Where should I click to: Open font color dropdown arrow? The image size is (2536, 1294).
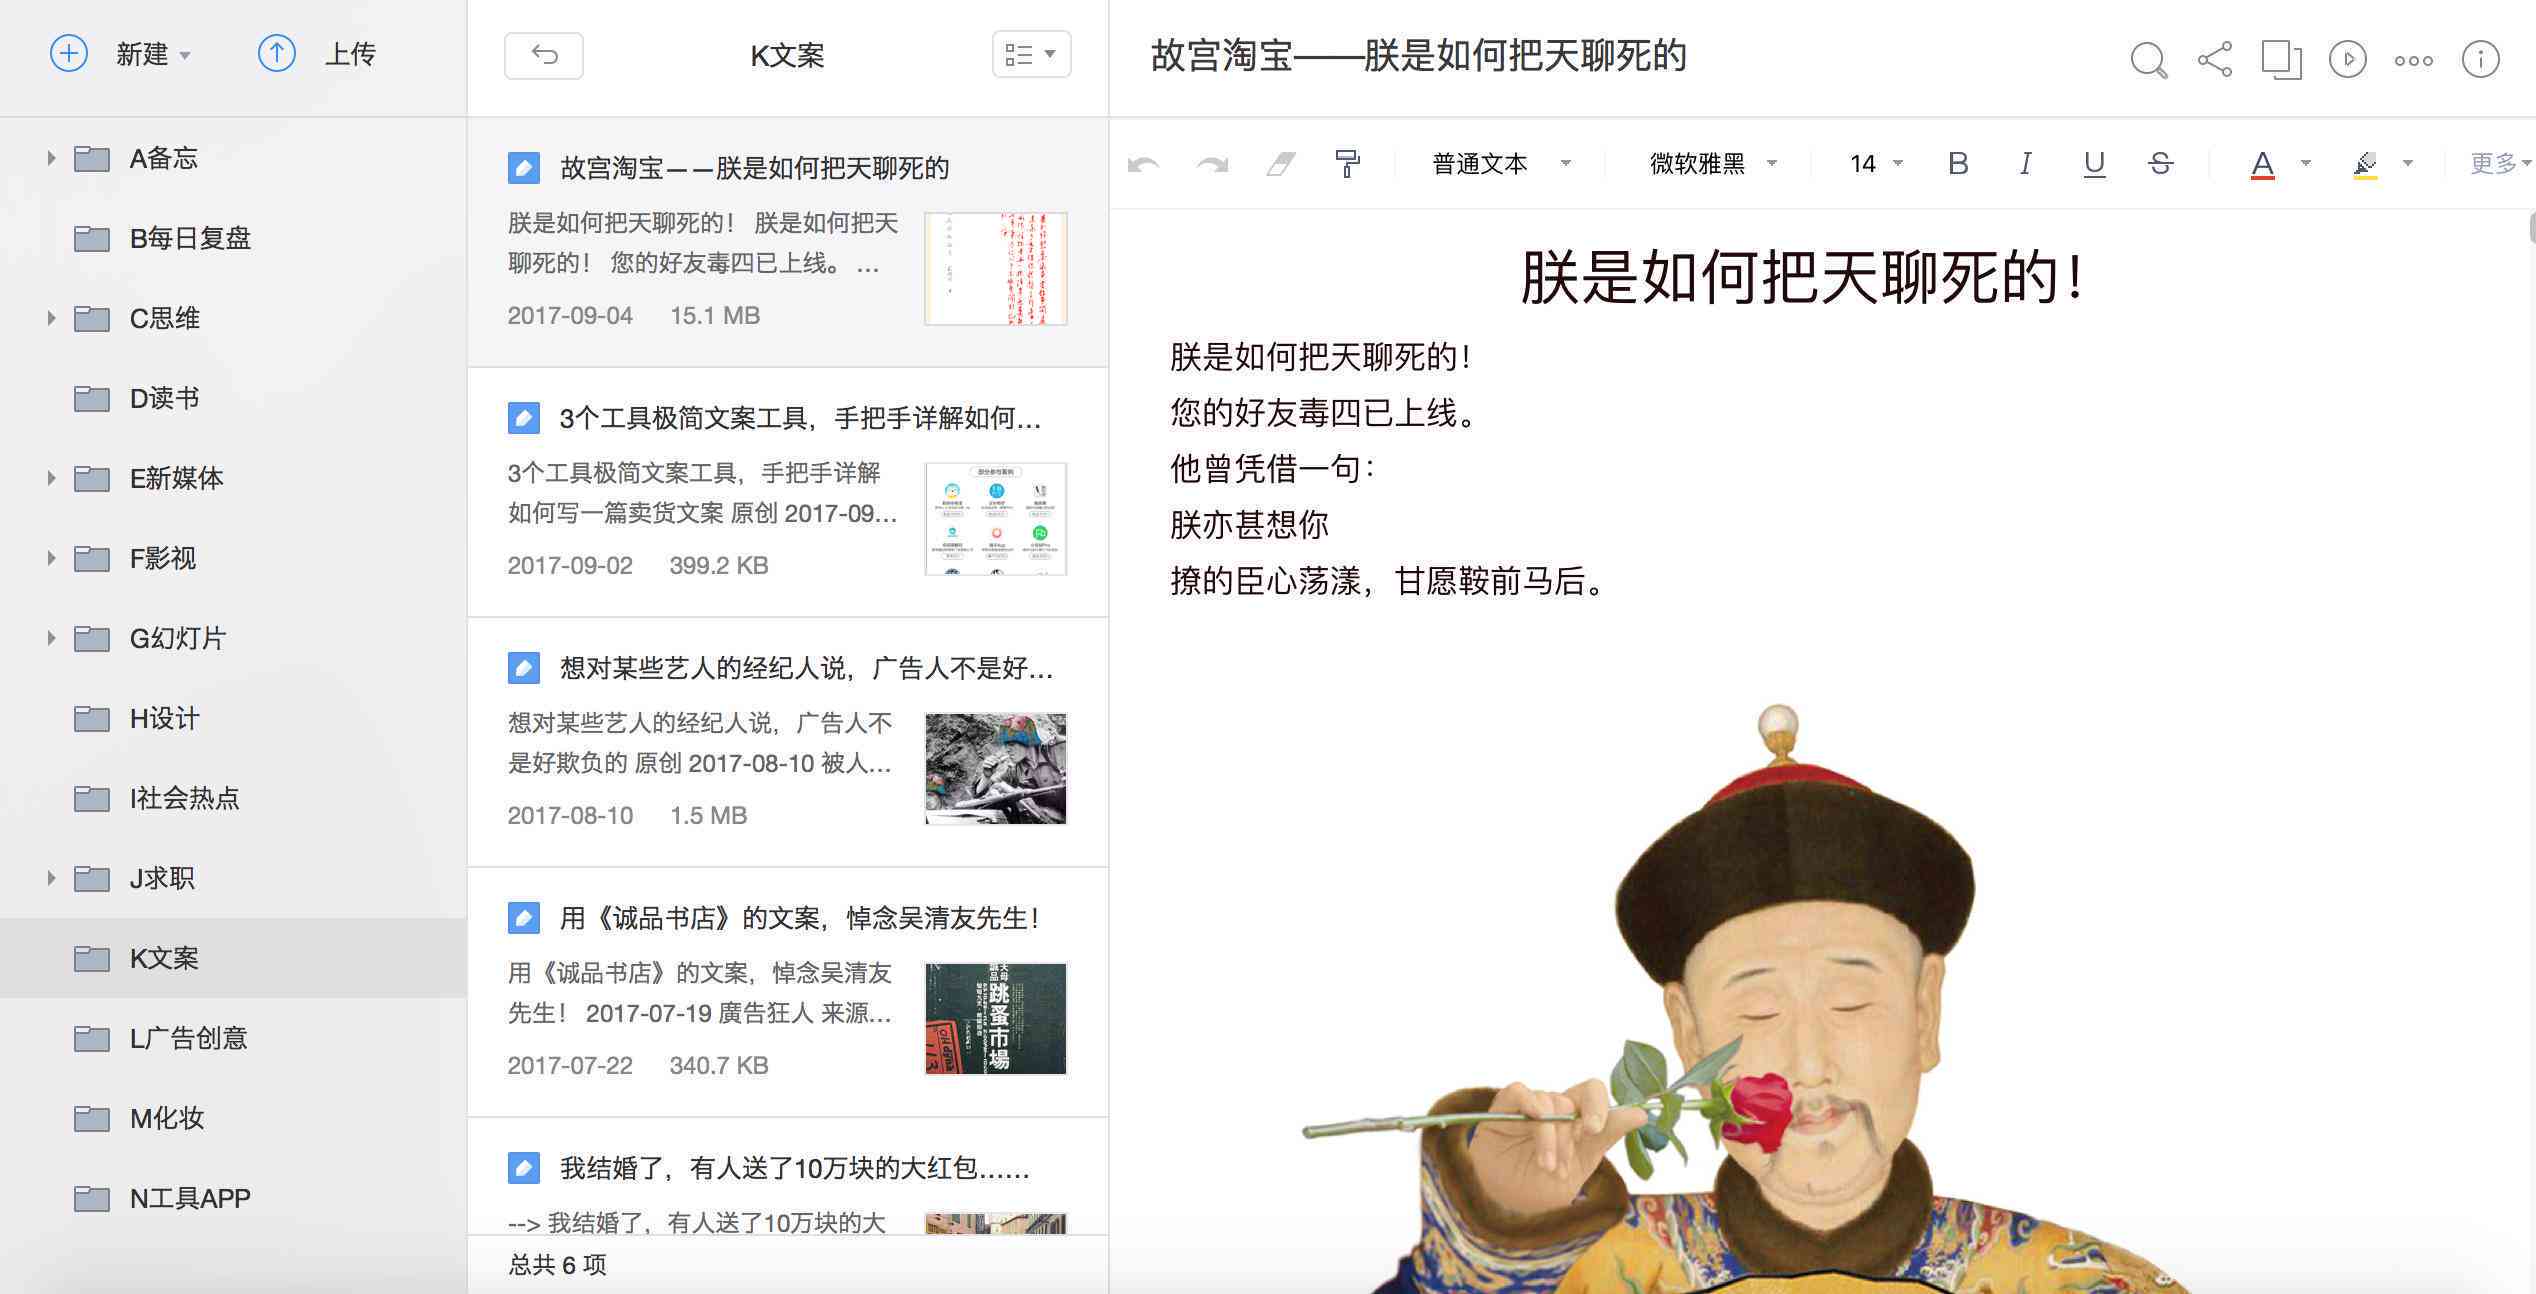[2306, 163]
